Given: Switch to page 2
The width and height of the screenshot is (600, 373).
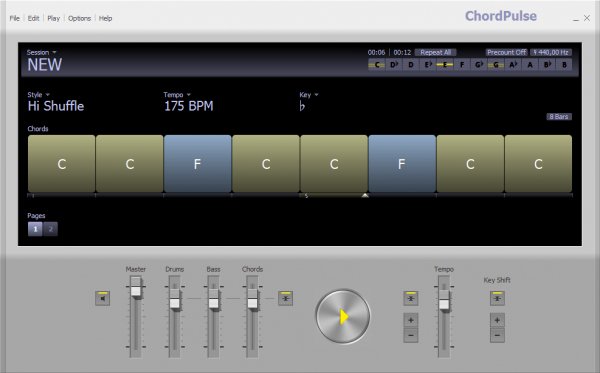Looking at the screenshot, I should click(51, 229).
